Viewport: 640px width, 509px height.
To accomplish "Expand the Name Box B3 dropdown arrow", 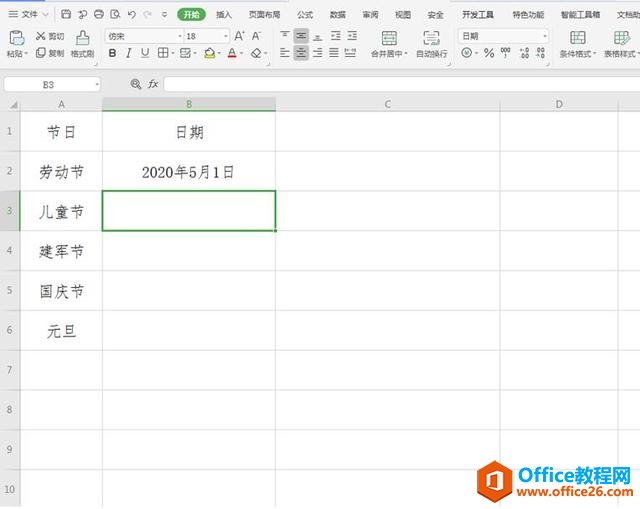I will [97, 85].
